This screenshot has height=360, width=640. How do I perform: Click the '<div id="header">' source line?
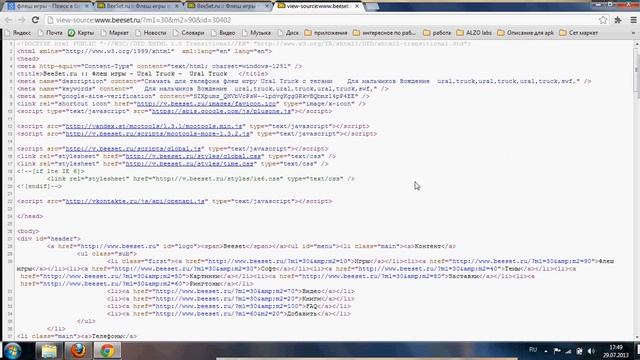point(49,239)
